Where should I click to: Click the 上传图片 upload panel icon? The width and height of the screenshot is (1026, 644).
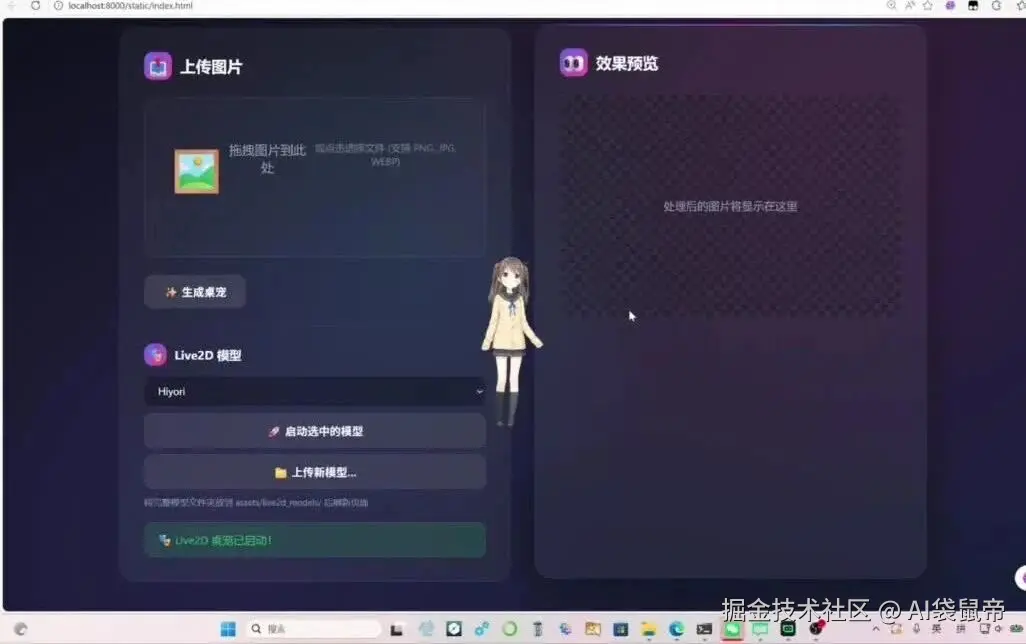tap(158, 66)
